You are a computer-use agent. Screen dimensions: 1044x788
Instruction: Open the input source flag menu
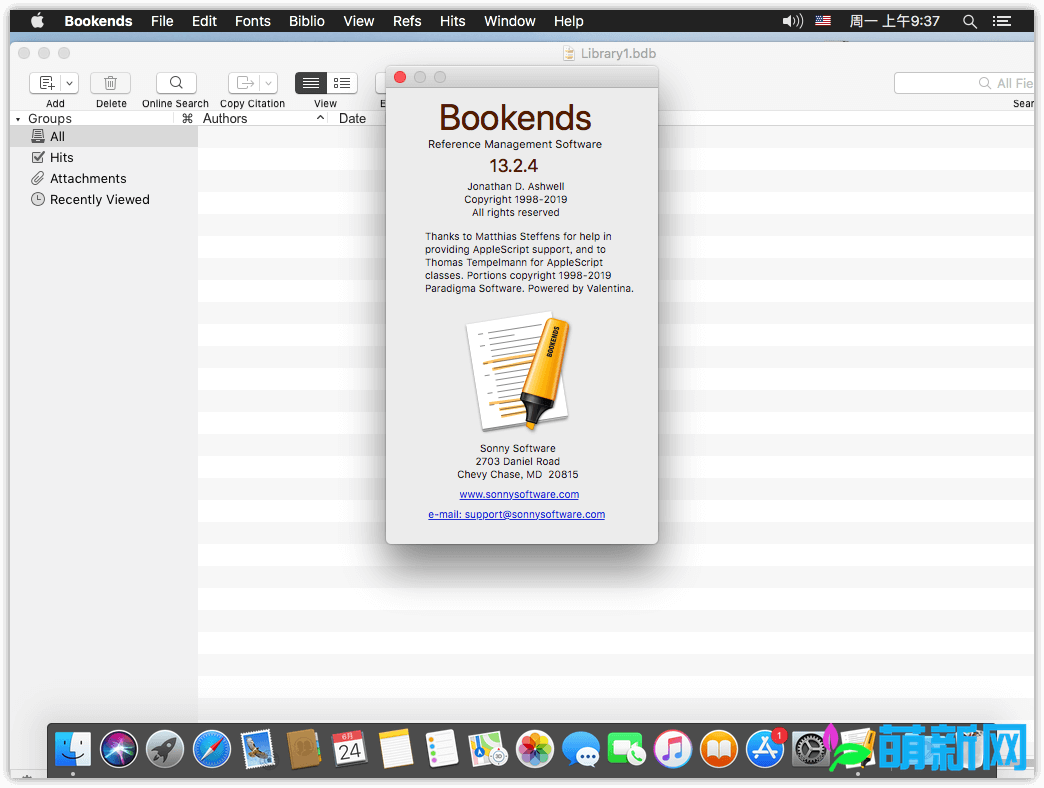pyautogui.click(x=823, y=21)
